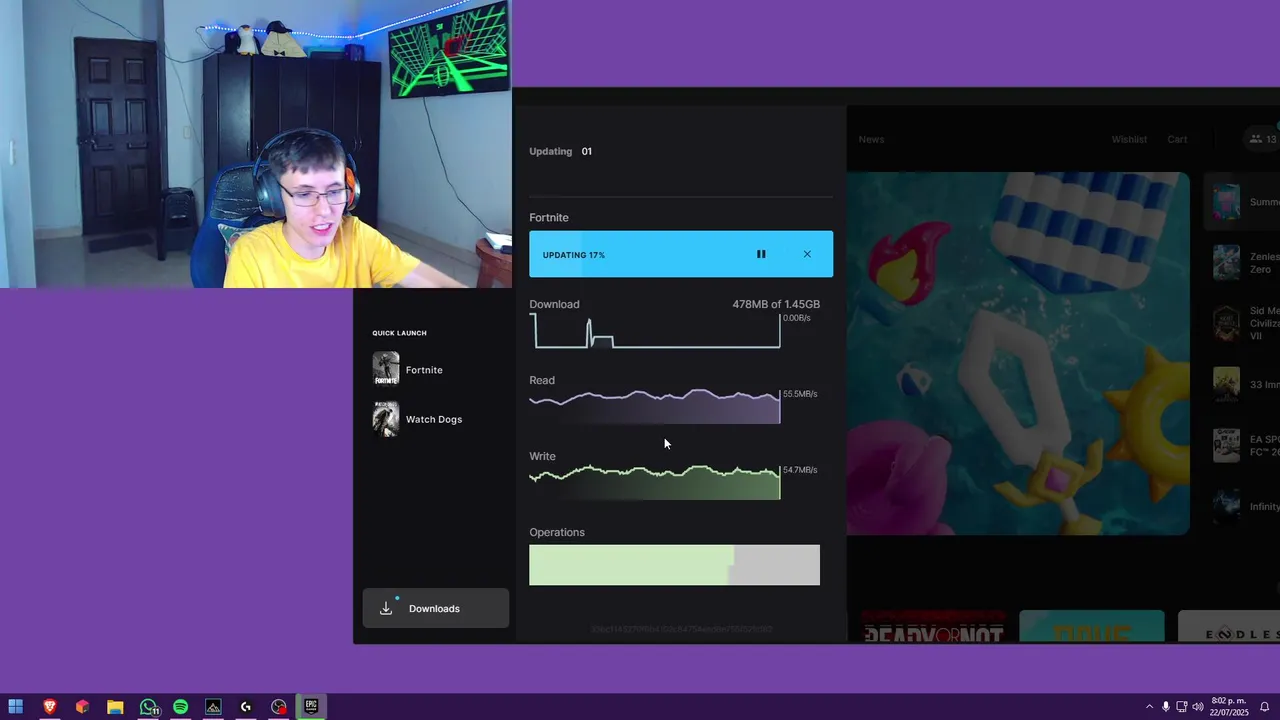Viewport: 1280px width, 720px height.
Task: Click Epic Games Launcher taskbar icon
Action: tap(311, 707)
